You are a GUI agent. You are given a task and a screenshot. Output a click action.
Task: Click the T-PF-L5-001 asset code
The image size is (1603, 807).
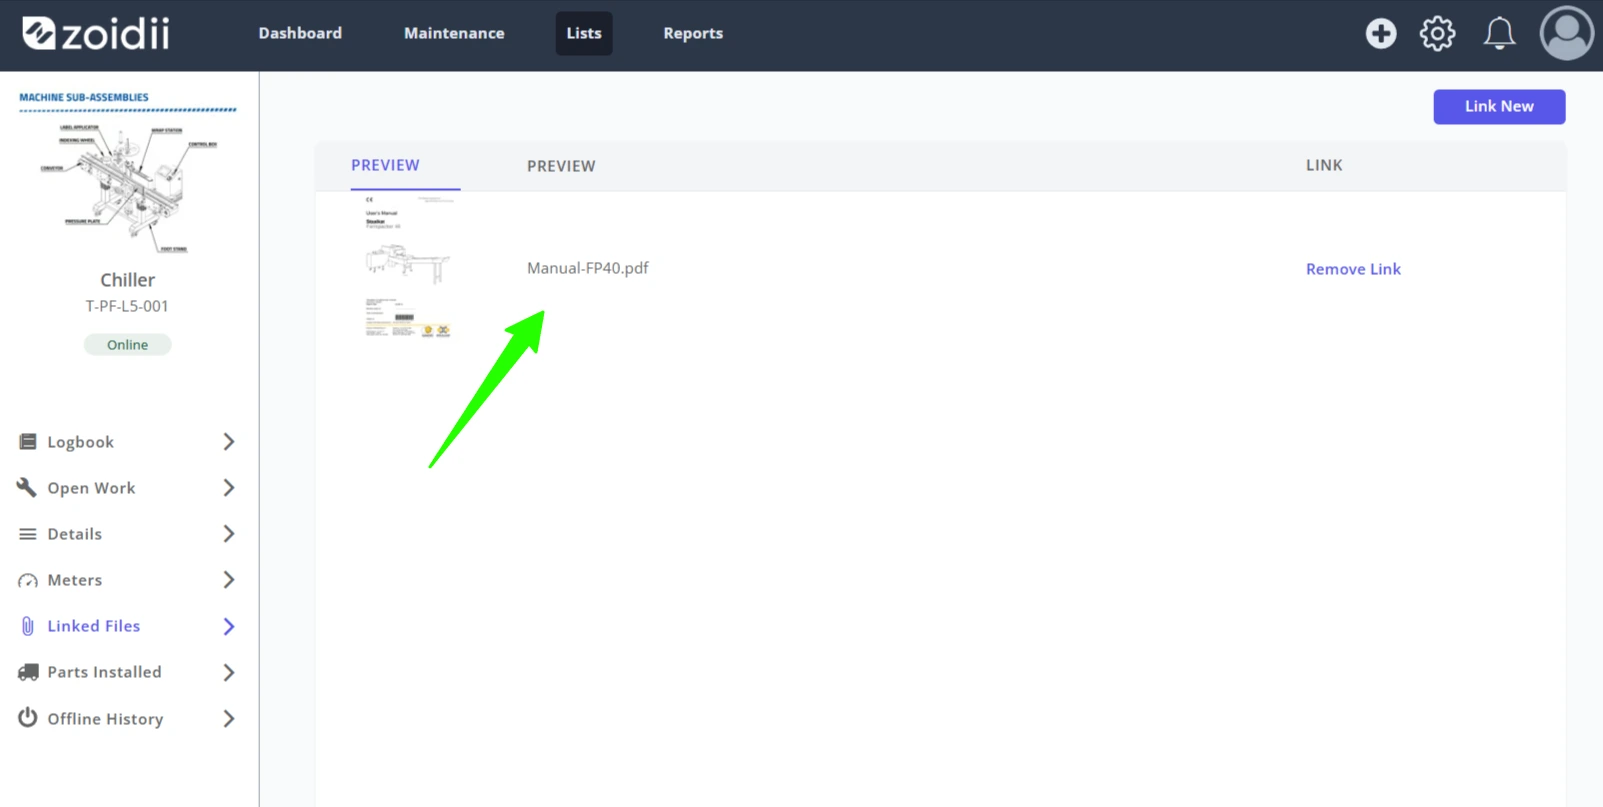pos(127,306)
